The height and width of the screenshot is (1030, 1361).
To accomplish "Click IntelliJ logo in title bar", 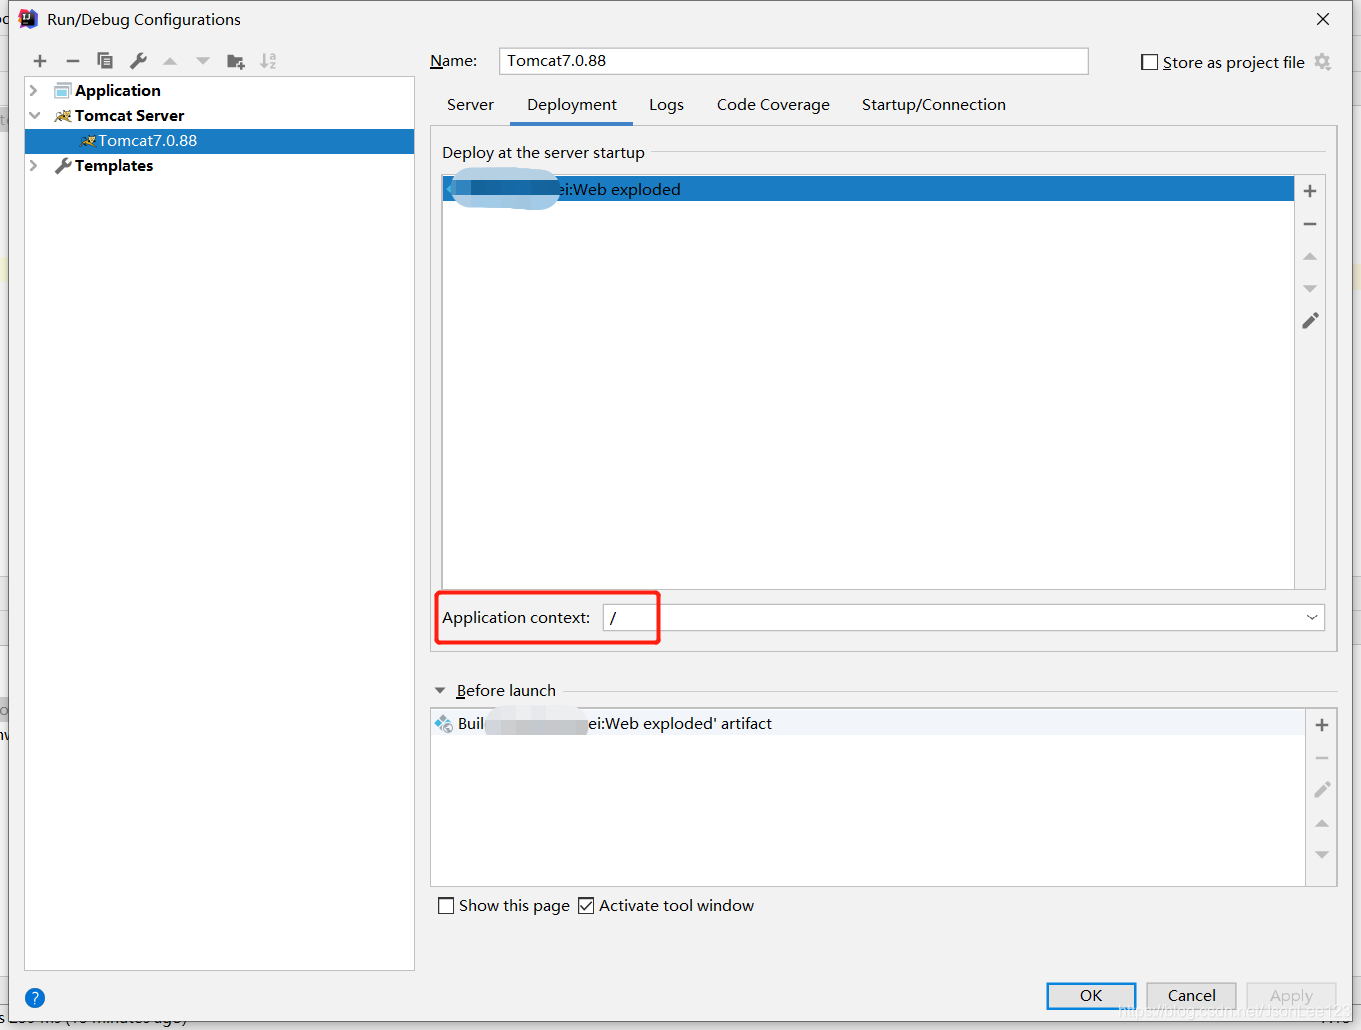I will coord(28,19).
